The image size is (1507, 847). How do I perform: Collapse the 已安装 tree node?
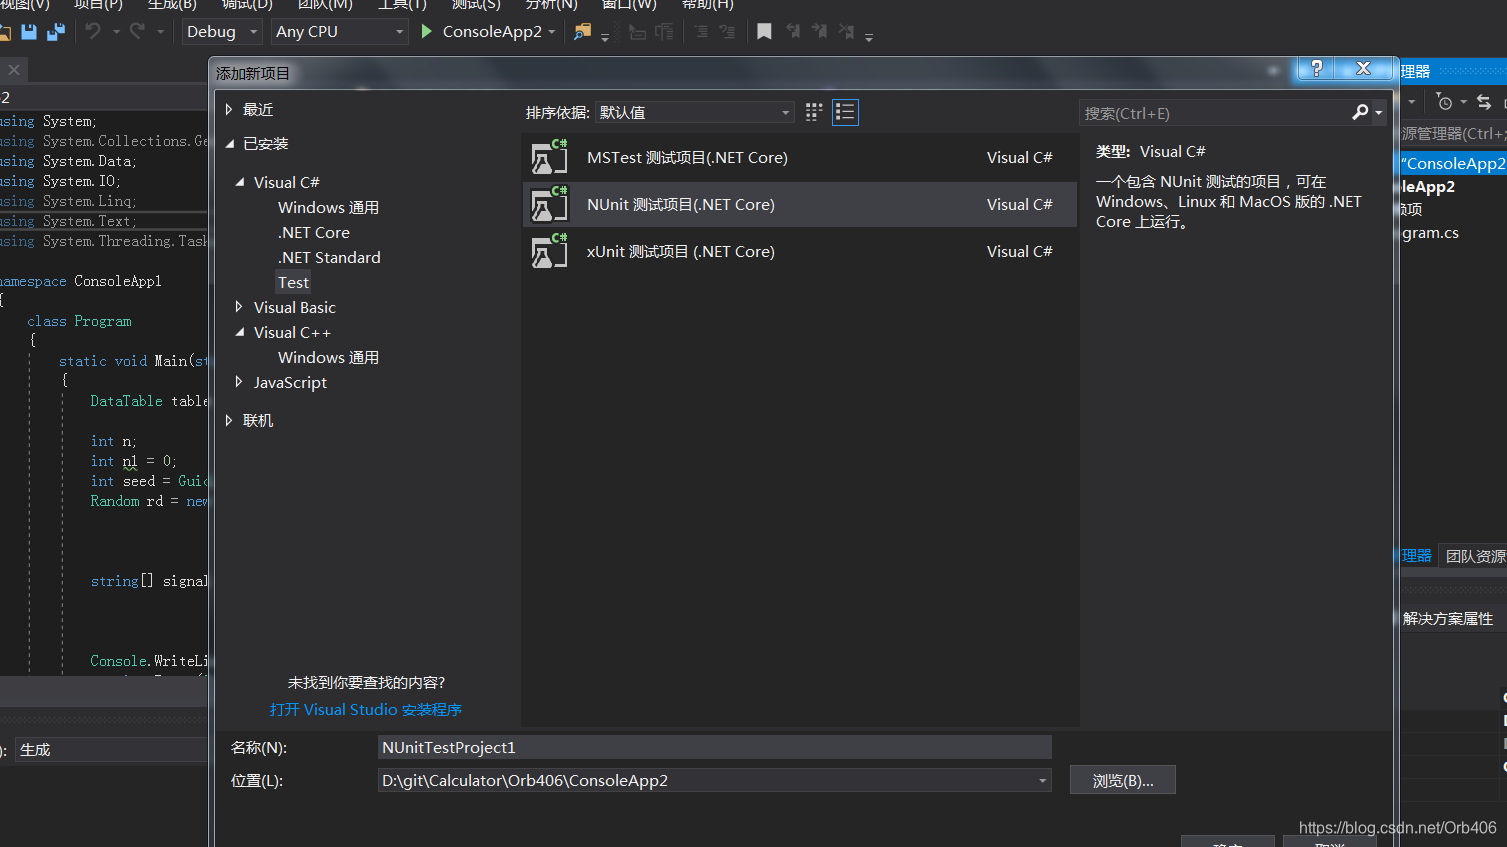[229, 144]
